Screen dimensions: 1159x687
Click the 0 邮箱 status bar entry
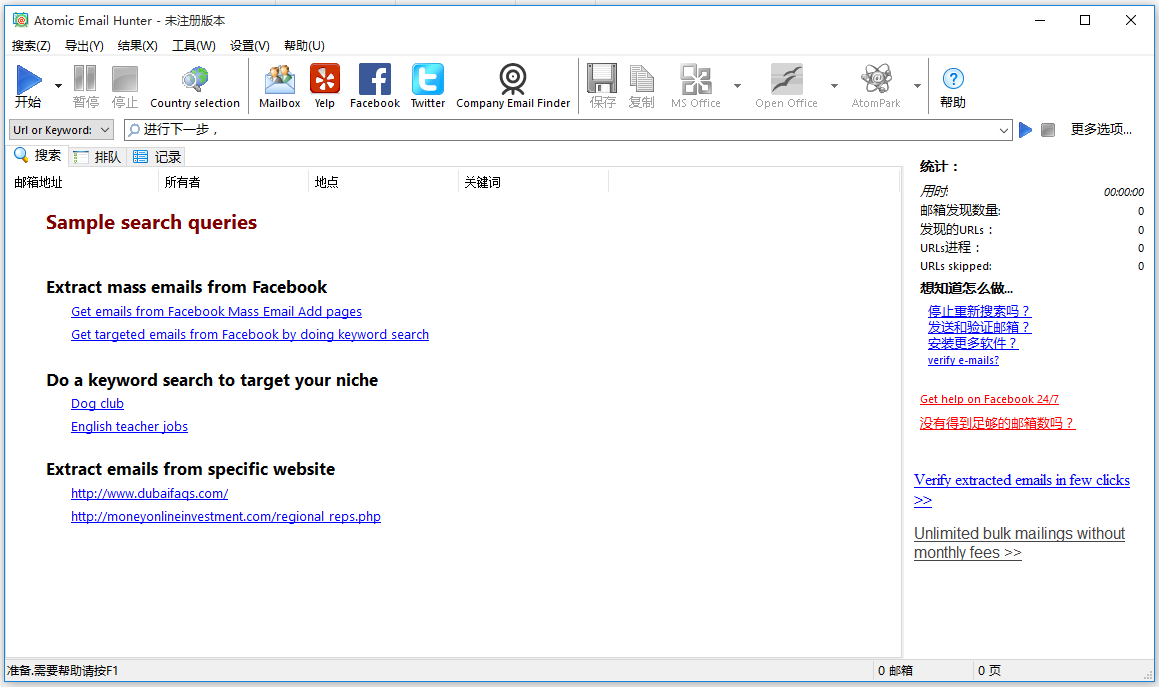click(x=895, y=671)
